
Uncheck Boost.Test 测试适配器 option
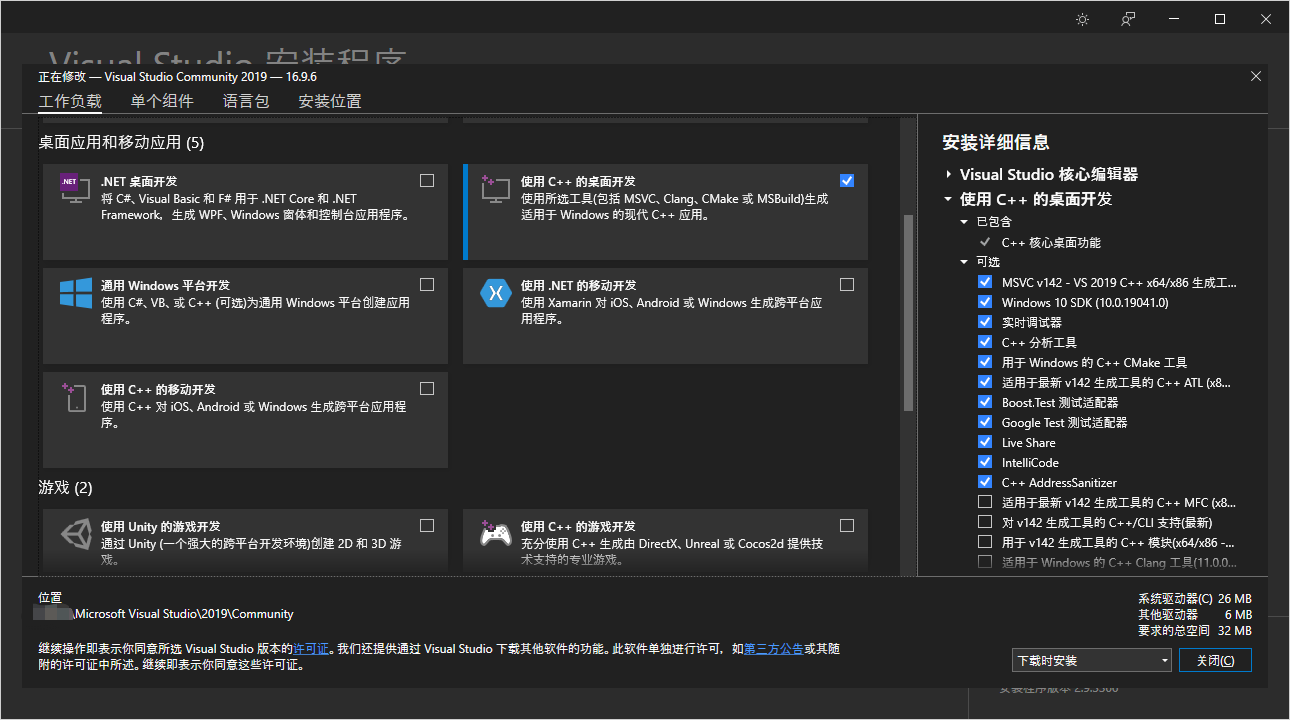[985, 402]
